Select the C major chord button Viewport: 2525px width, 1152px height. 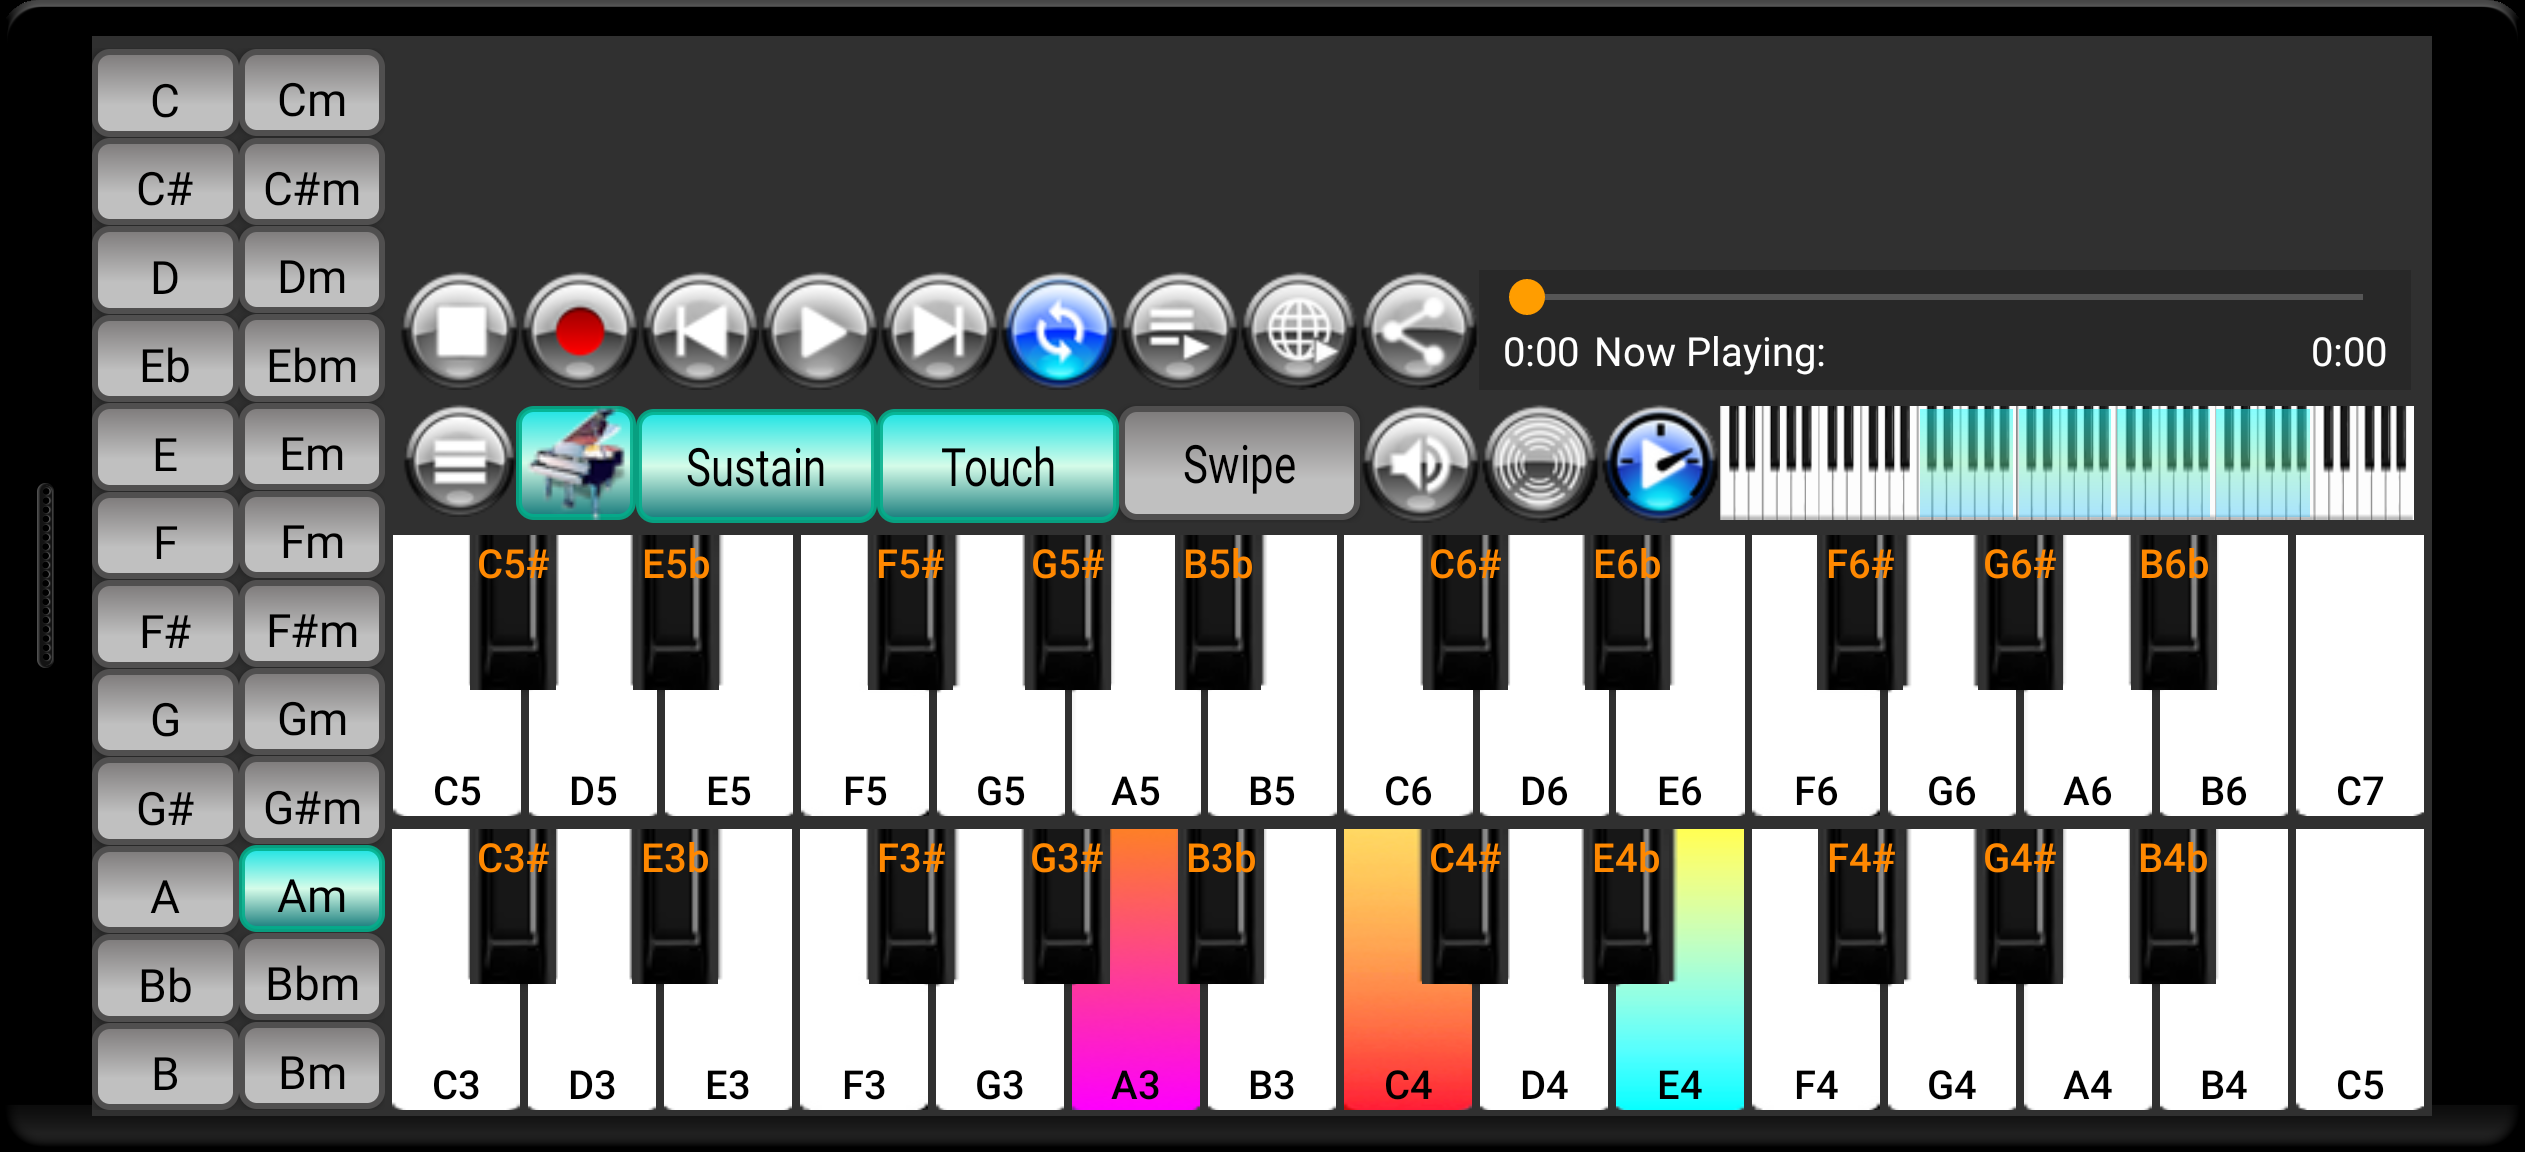165,95
